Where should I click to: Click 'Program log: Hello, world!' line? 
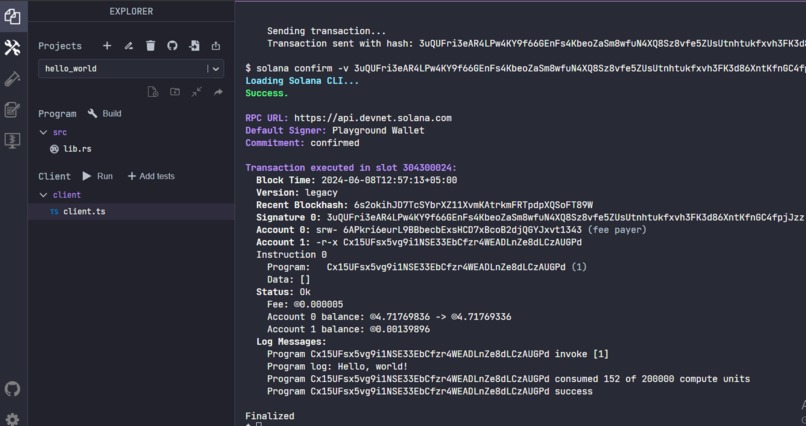point(337,366)
